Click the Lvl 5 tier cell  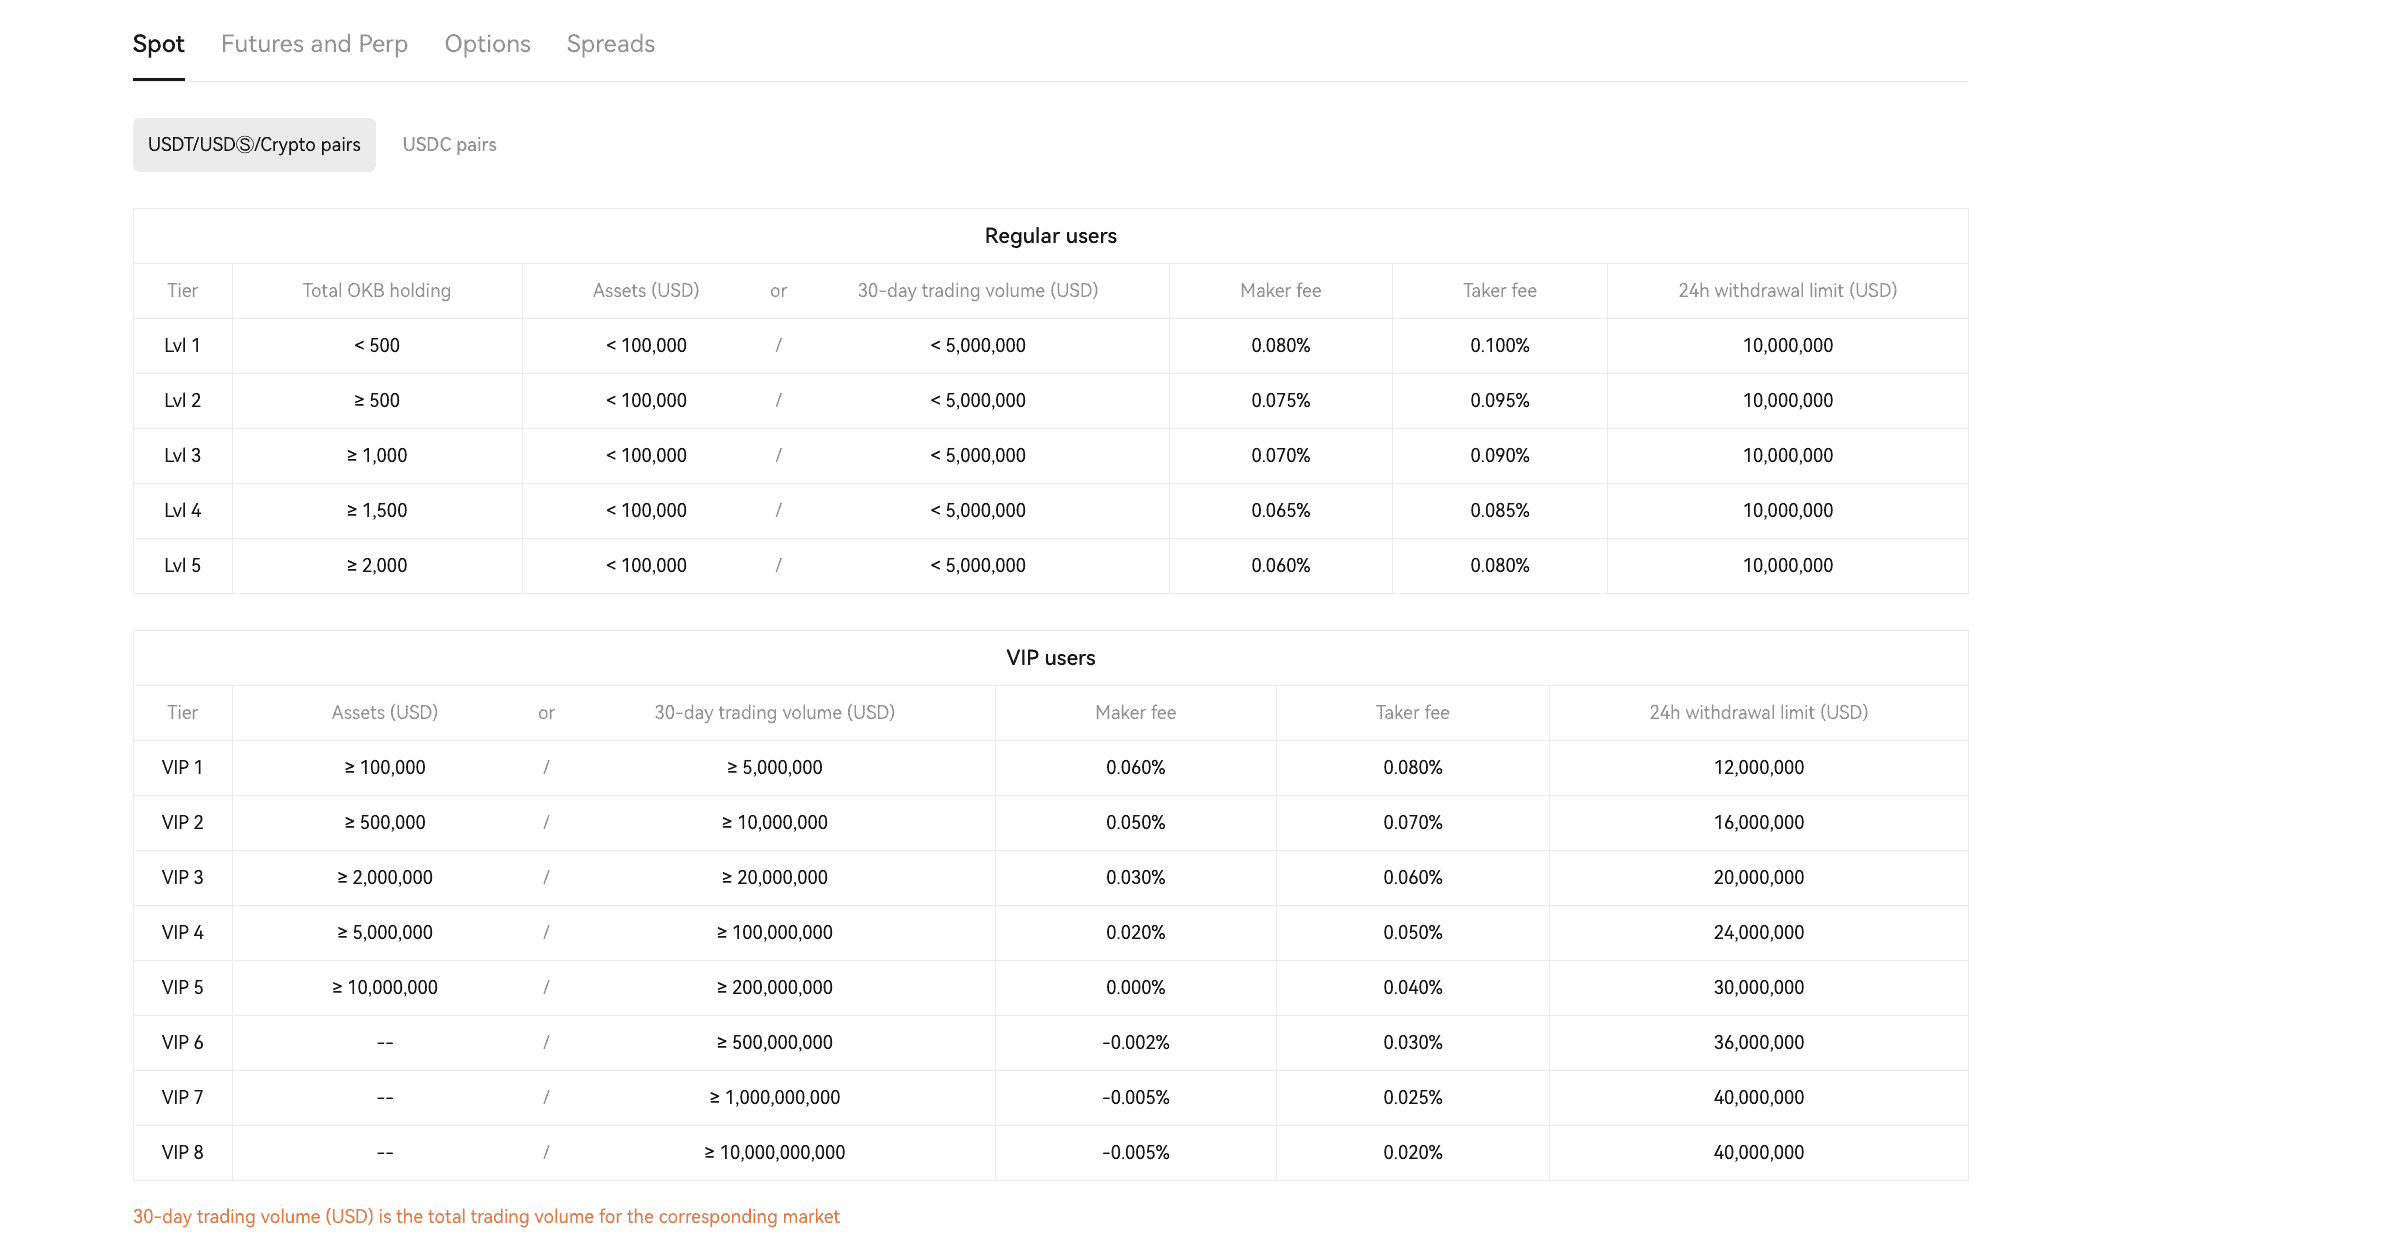[182, 566]
